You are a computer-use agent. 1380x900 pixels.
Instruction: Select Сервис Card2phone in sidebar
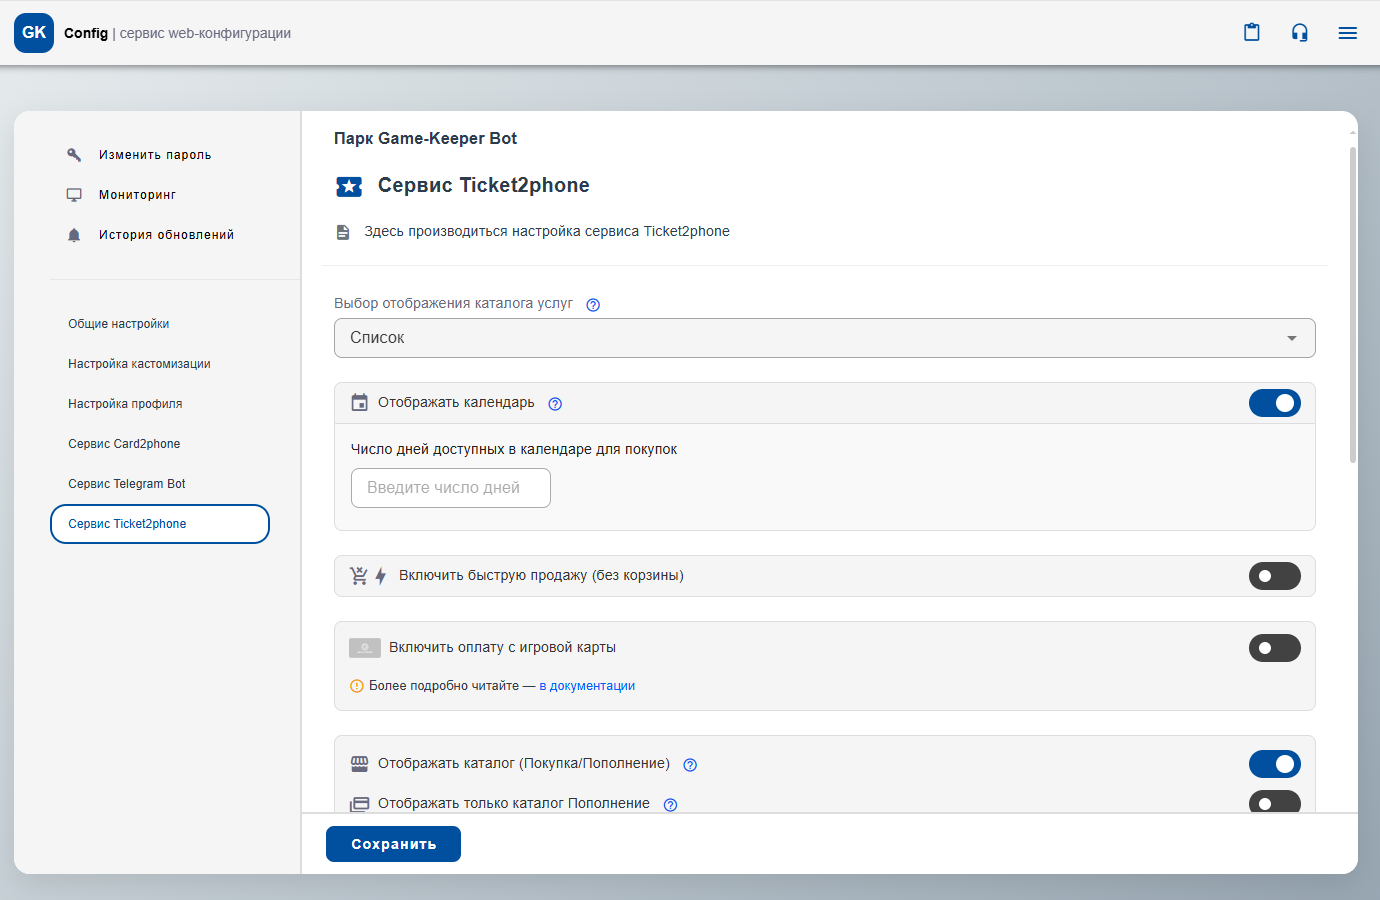click(x=124, y=444)
